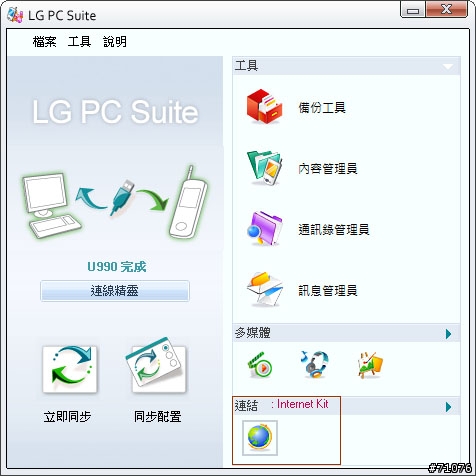Click the LG PC Suite title bar icon
The height and width of the screenshot is (476, 476).
15,15
